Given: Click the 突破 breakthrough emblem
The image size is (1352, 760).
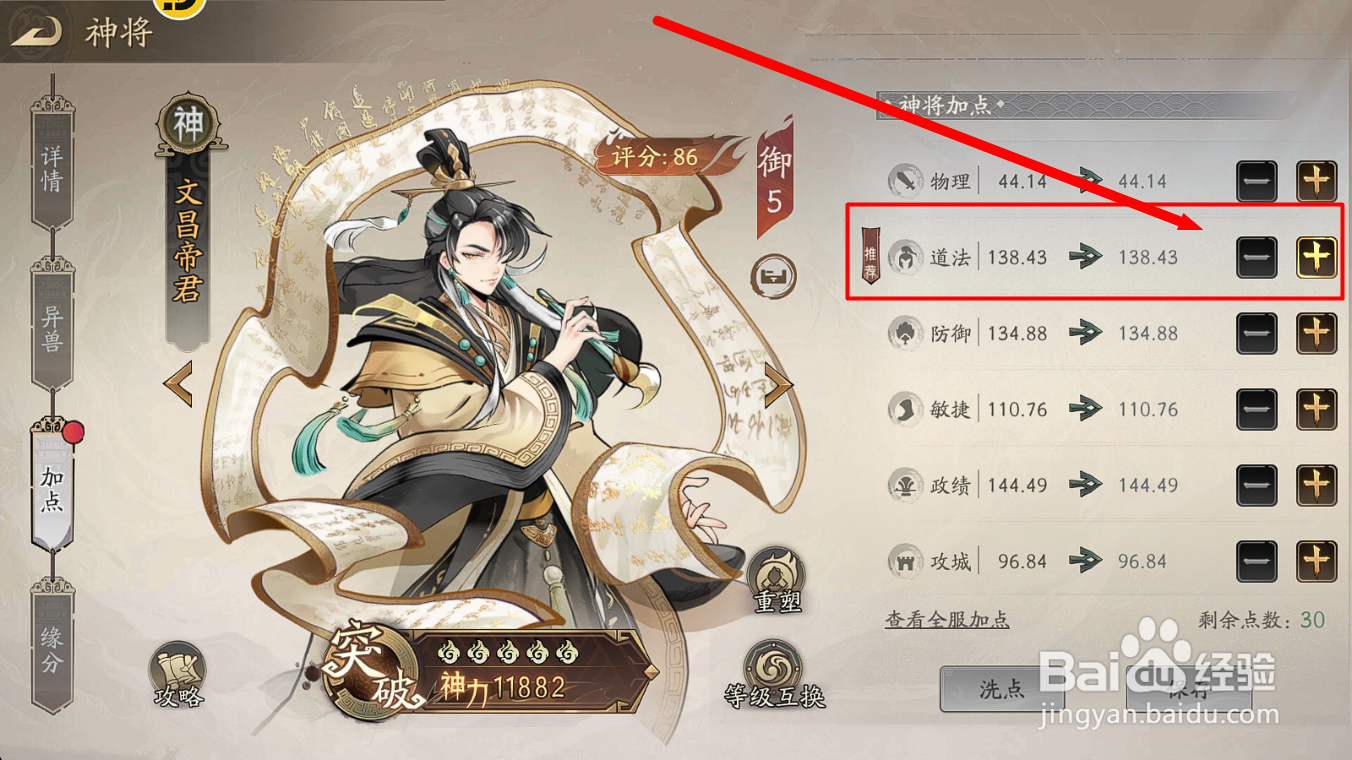Looking at the screenshot, I should [368, 665].
